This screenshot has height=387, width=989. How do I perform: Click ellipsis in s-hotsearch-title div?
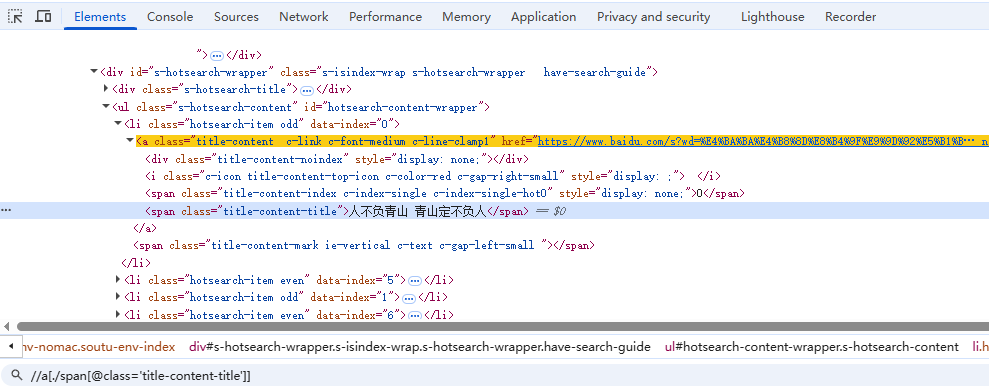[x=307, y=90]
